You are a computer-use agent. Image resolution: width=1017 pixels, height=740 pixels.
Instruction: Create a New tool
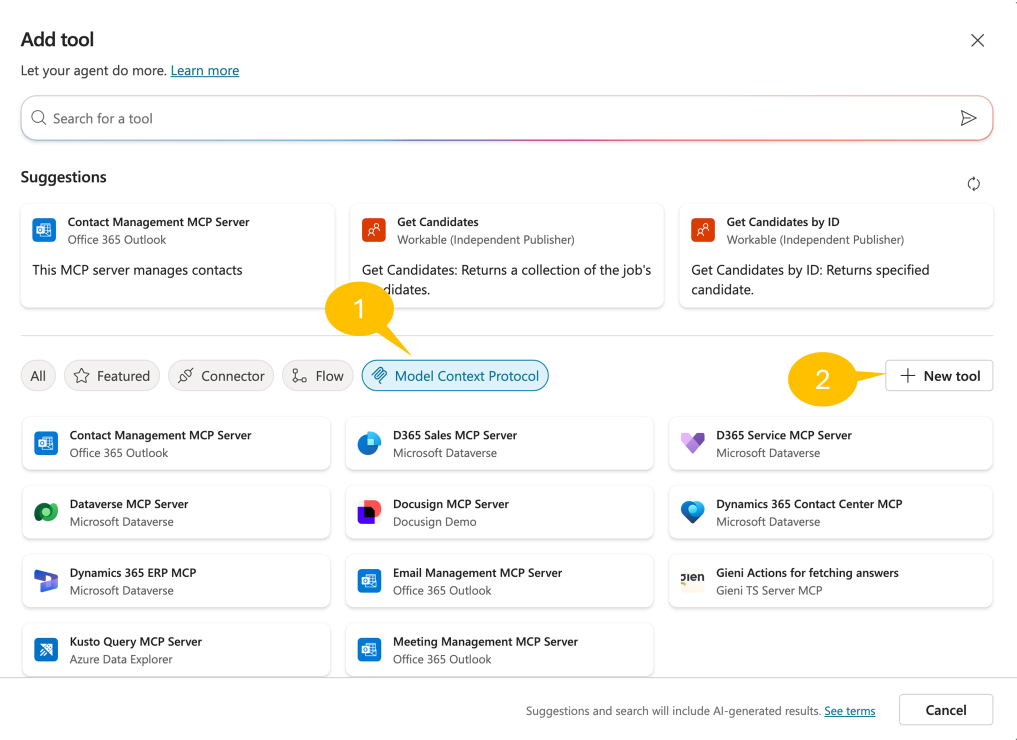click(939, 376)
